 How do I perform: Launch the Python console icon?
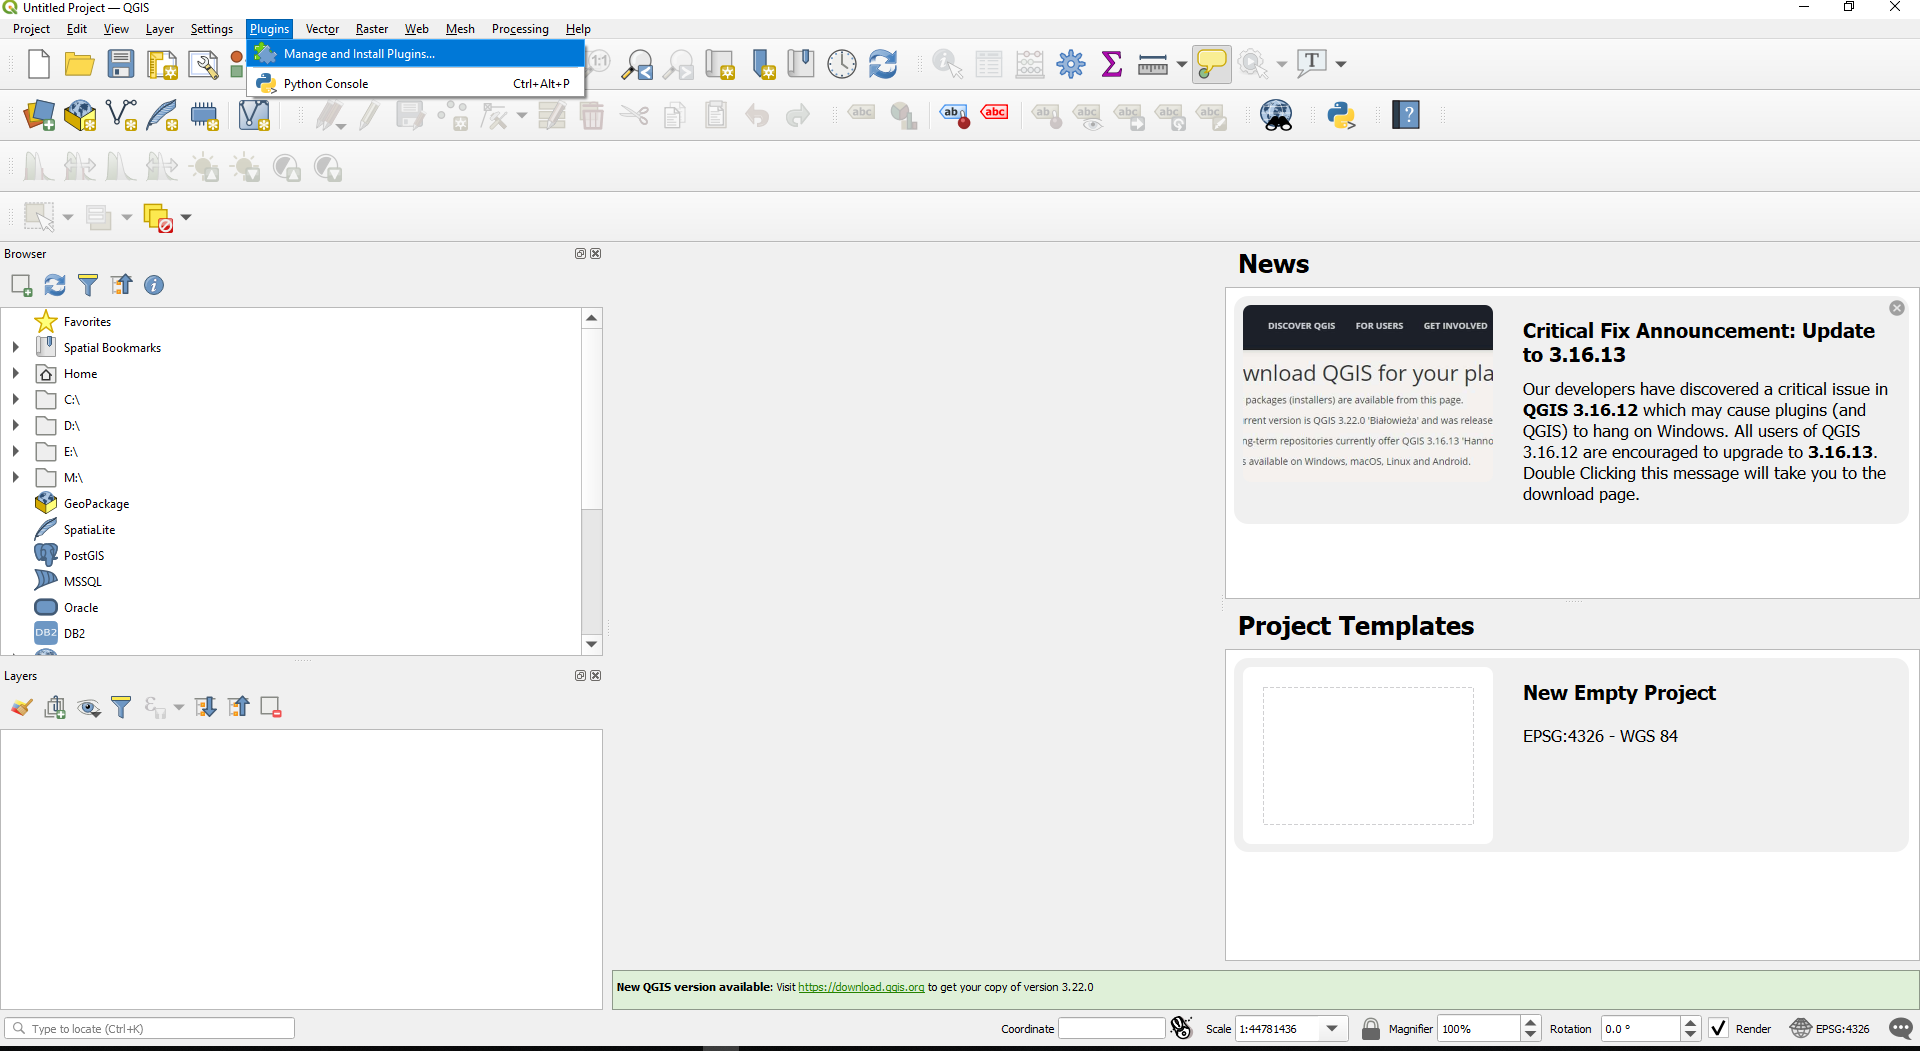(x=1343, y=115)
